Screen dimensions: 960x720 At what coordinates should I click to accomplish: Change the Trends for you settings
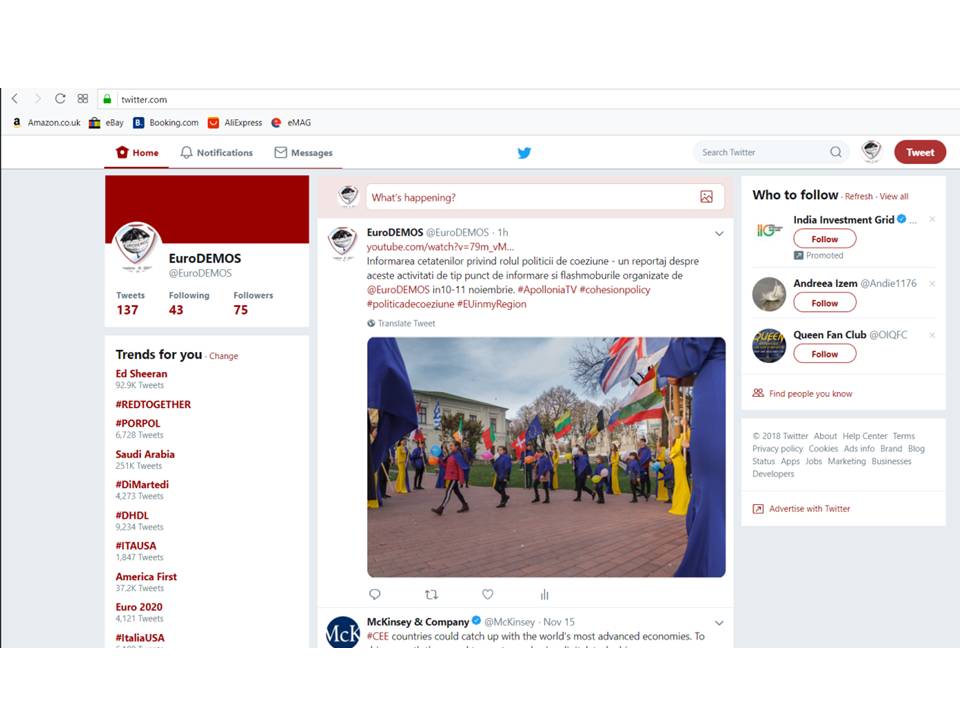pos(223,356)
